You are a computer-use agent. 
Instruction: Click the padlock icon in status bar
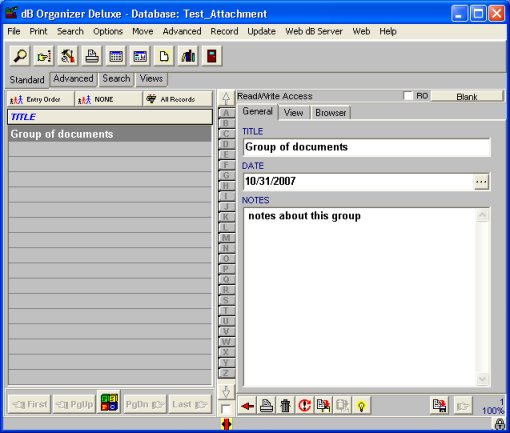499,425
